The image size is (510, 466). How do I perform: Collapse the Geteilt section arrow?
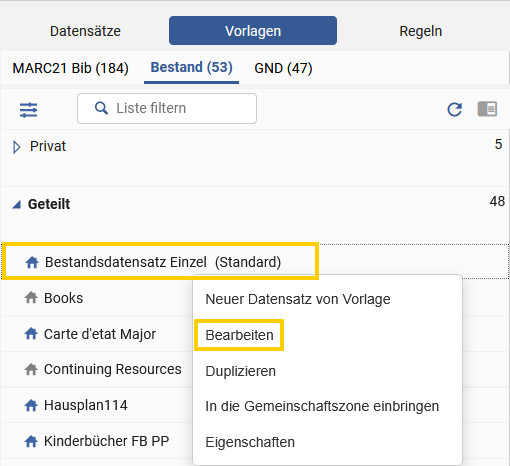16,204
